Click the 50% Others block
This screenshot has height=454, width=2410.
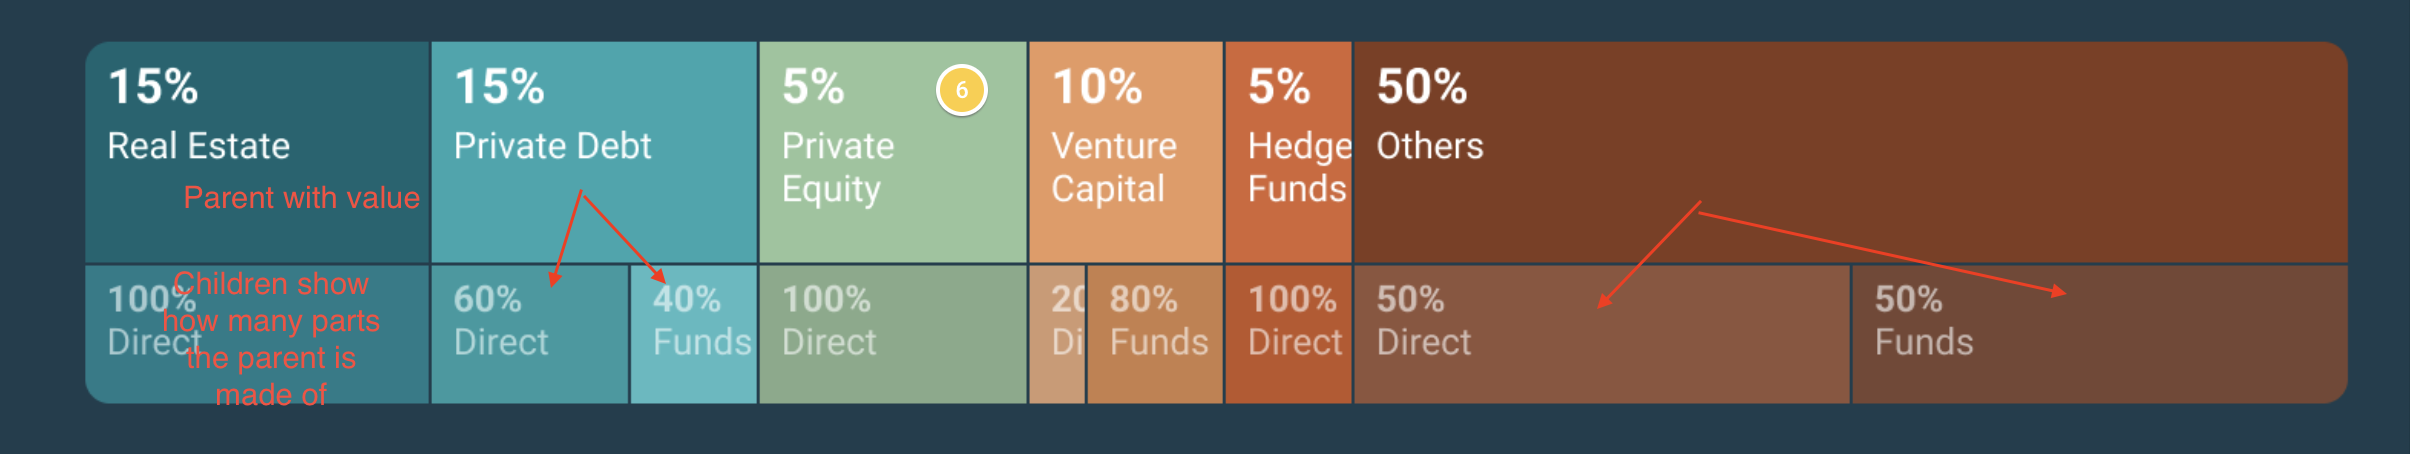[x=1851, y=152]
